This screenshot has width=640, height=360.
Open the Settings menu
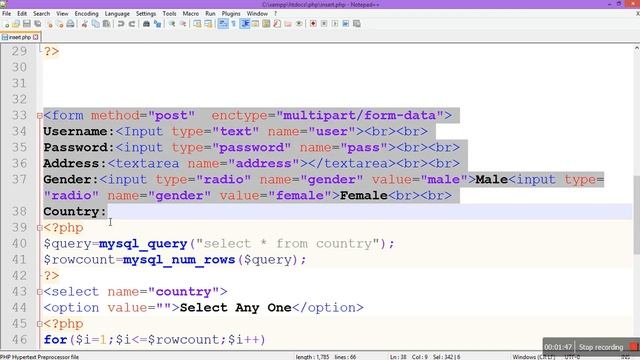pos(146,13)
